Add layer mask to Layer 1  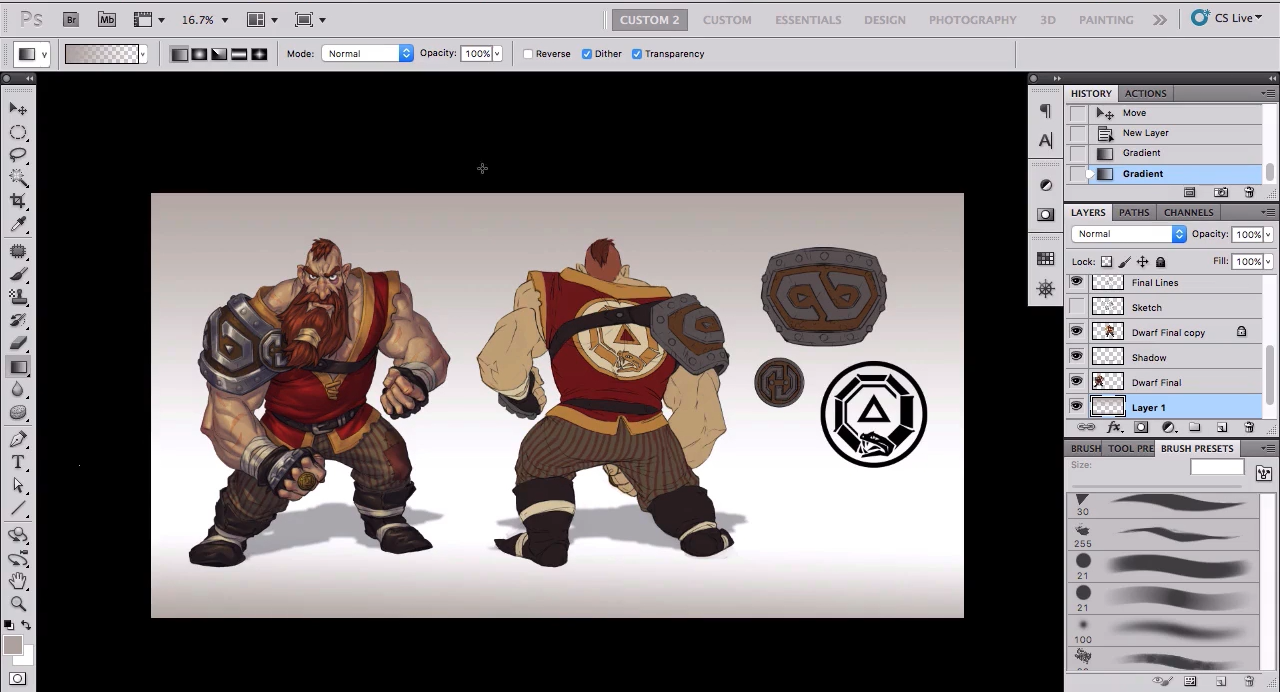click(x=1141, y=428)
